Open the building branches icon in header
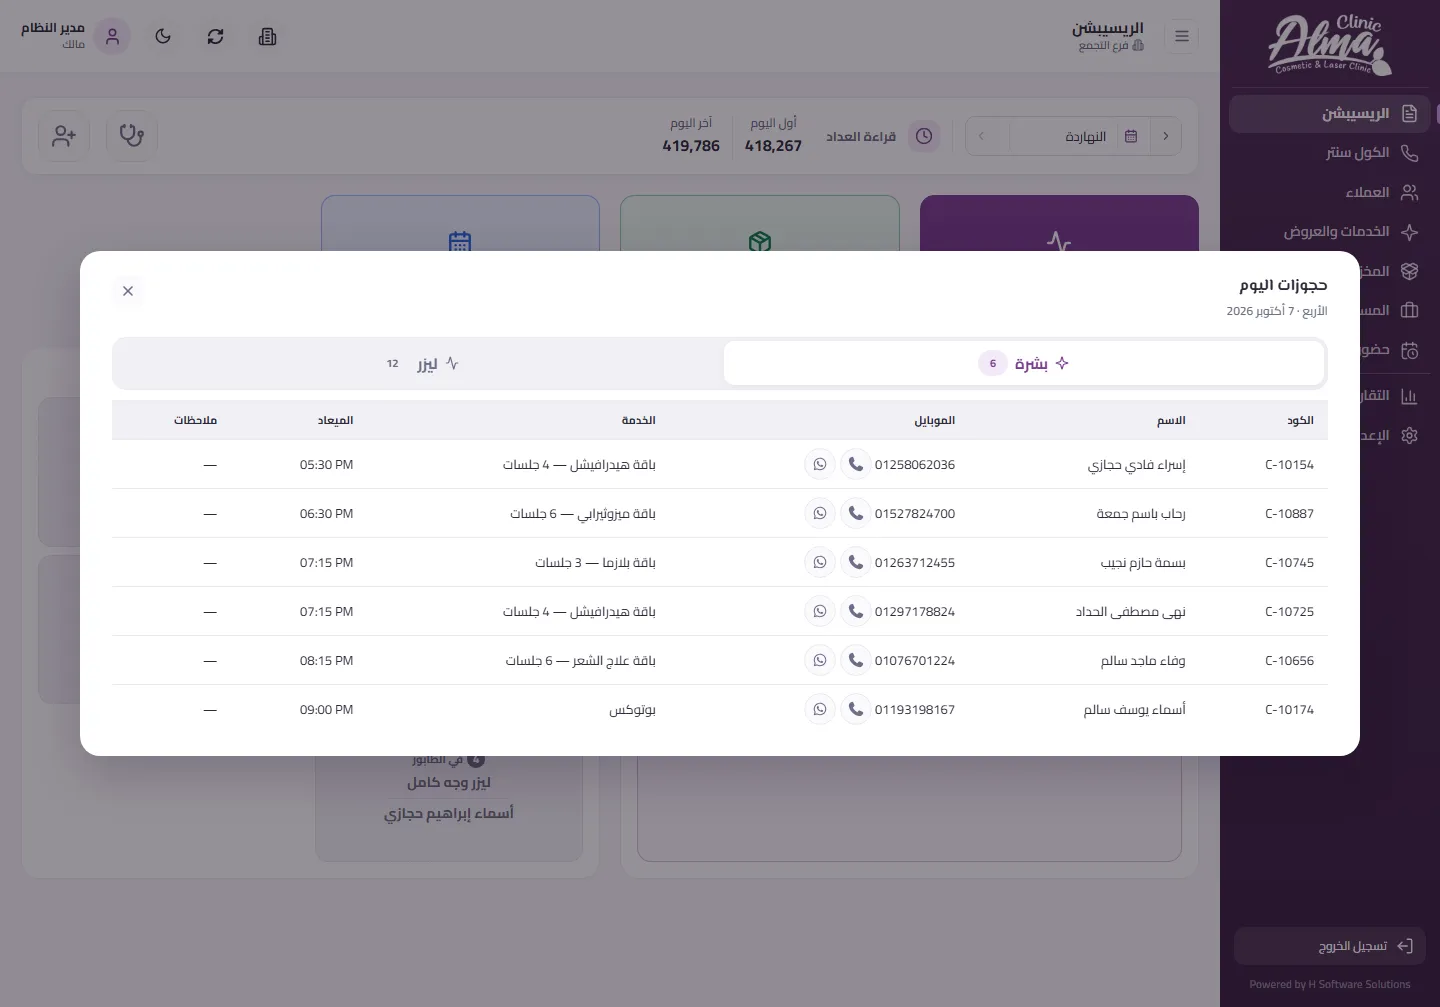Image resolution: width=1440 pixels, height=1007 pixels. point(267,37)
